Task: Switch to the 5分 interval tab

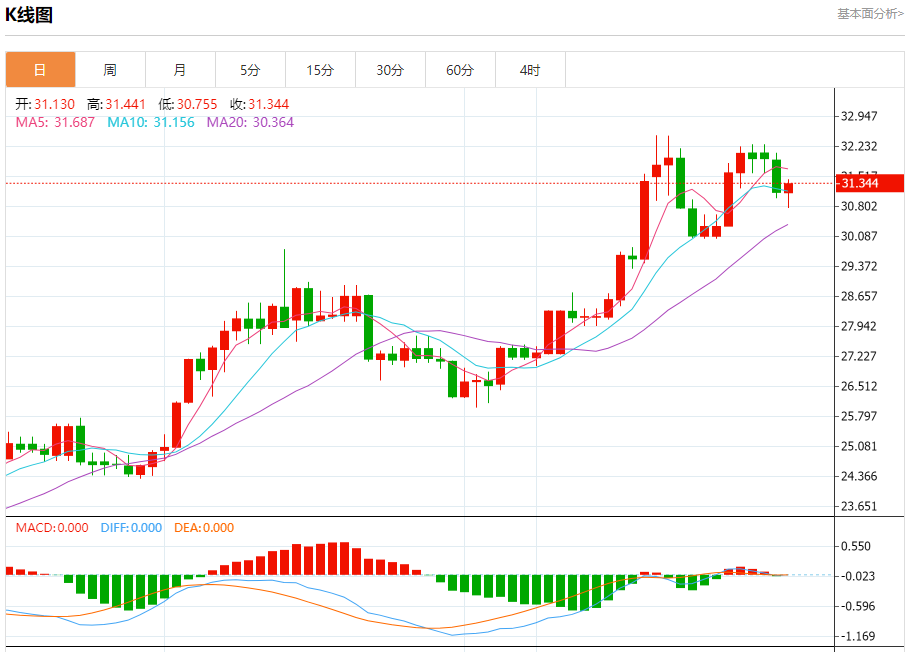Action: pyautogui.click(x=250, y=70)
